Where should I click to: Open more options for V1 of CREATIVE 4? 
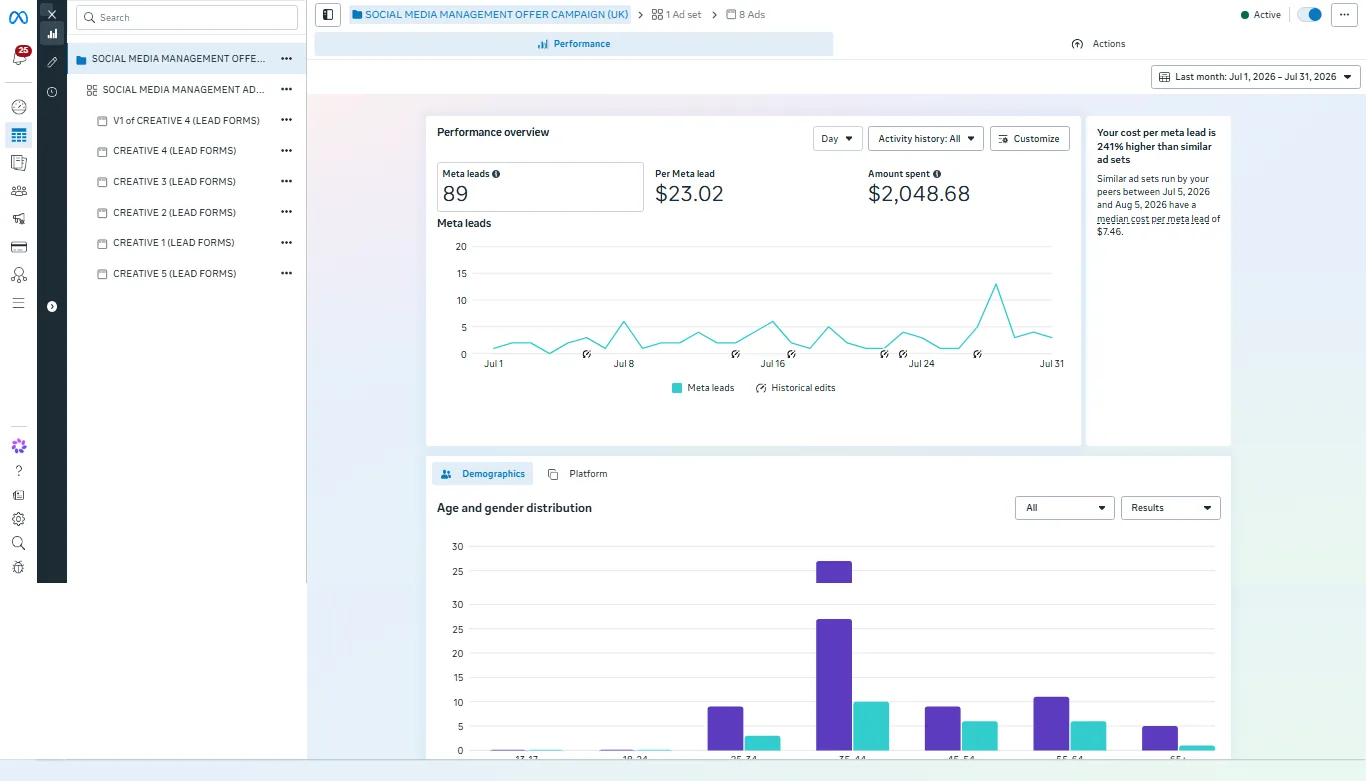[x=287, y=120]
